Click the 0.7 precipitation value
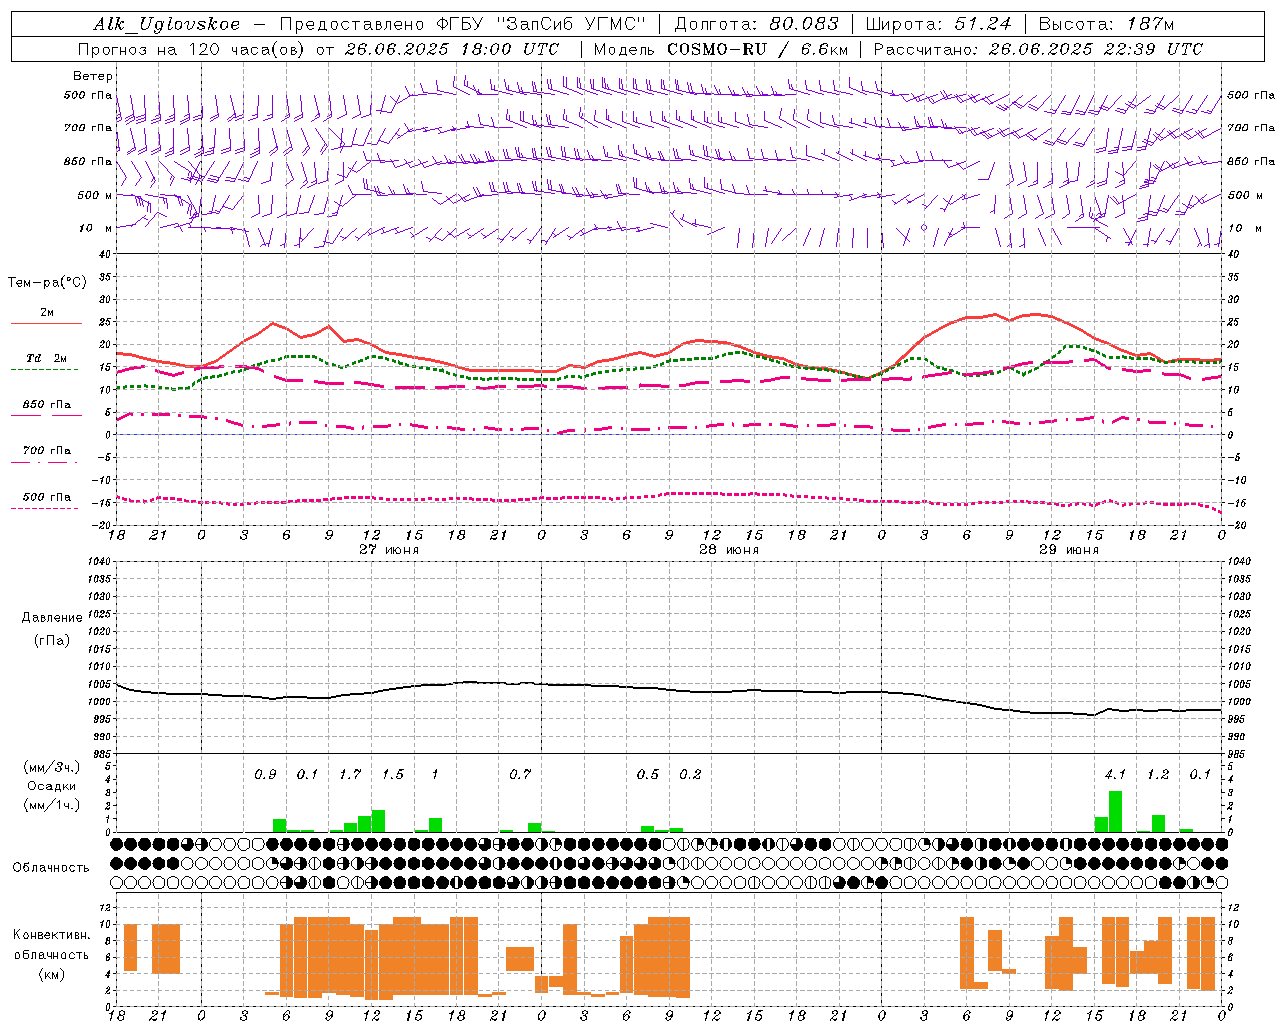 click(520, 775)
